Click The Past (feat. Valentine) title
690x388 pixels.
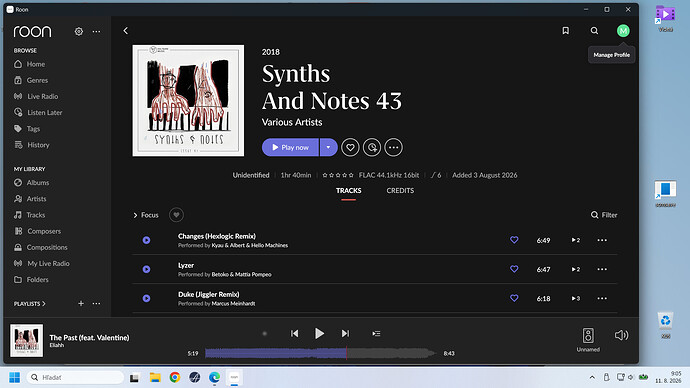89,337
